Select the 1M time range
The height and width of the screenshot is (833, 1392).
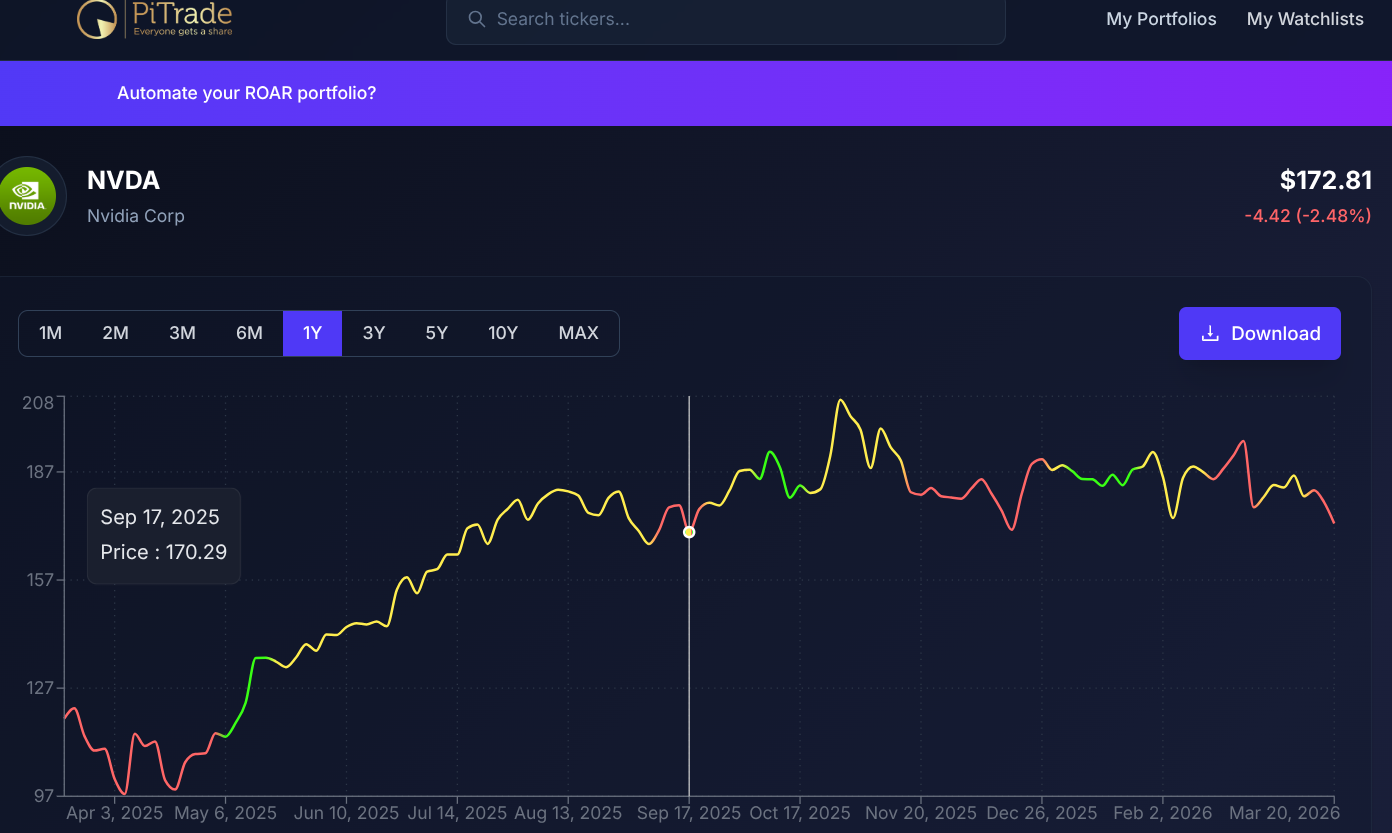(50, 333)
